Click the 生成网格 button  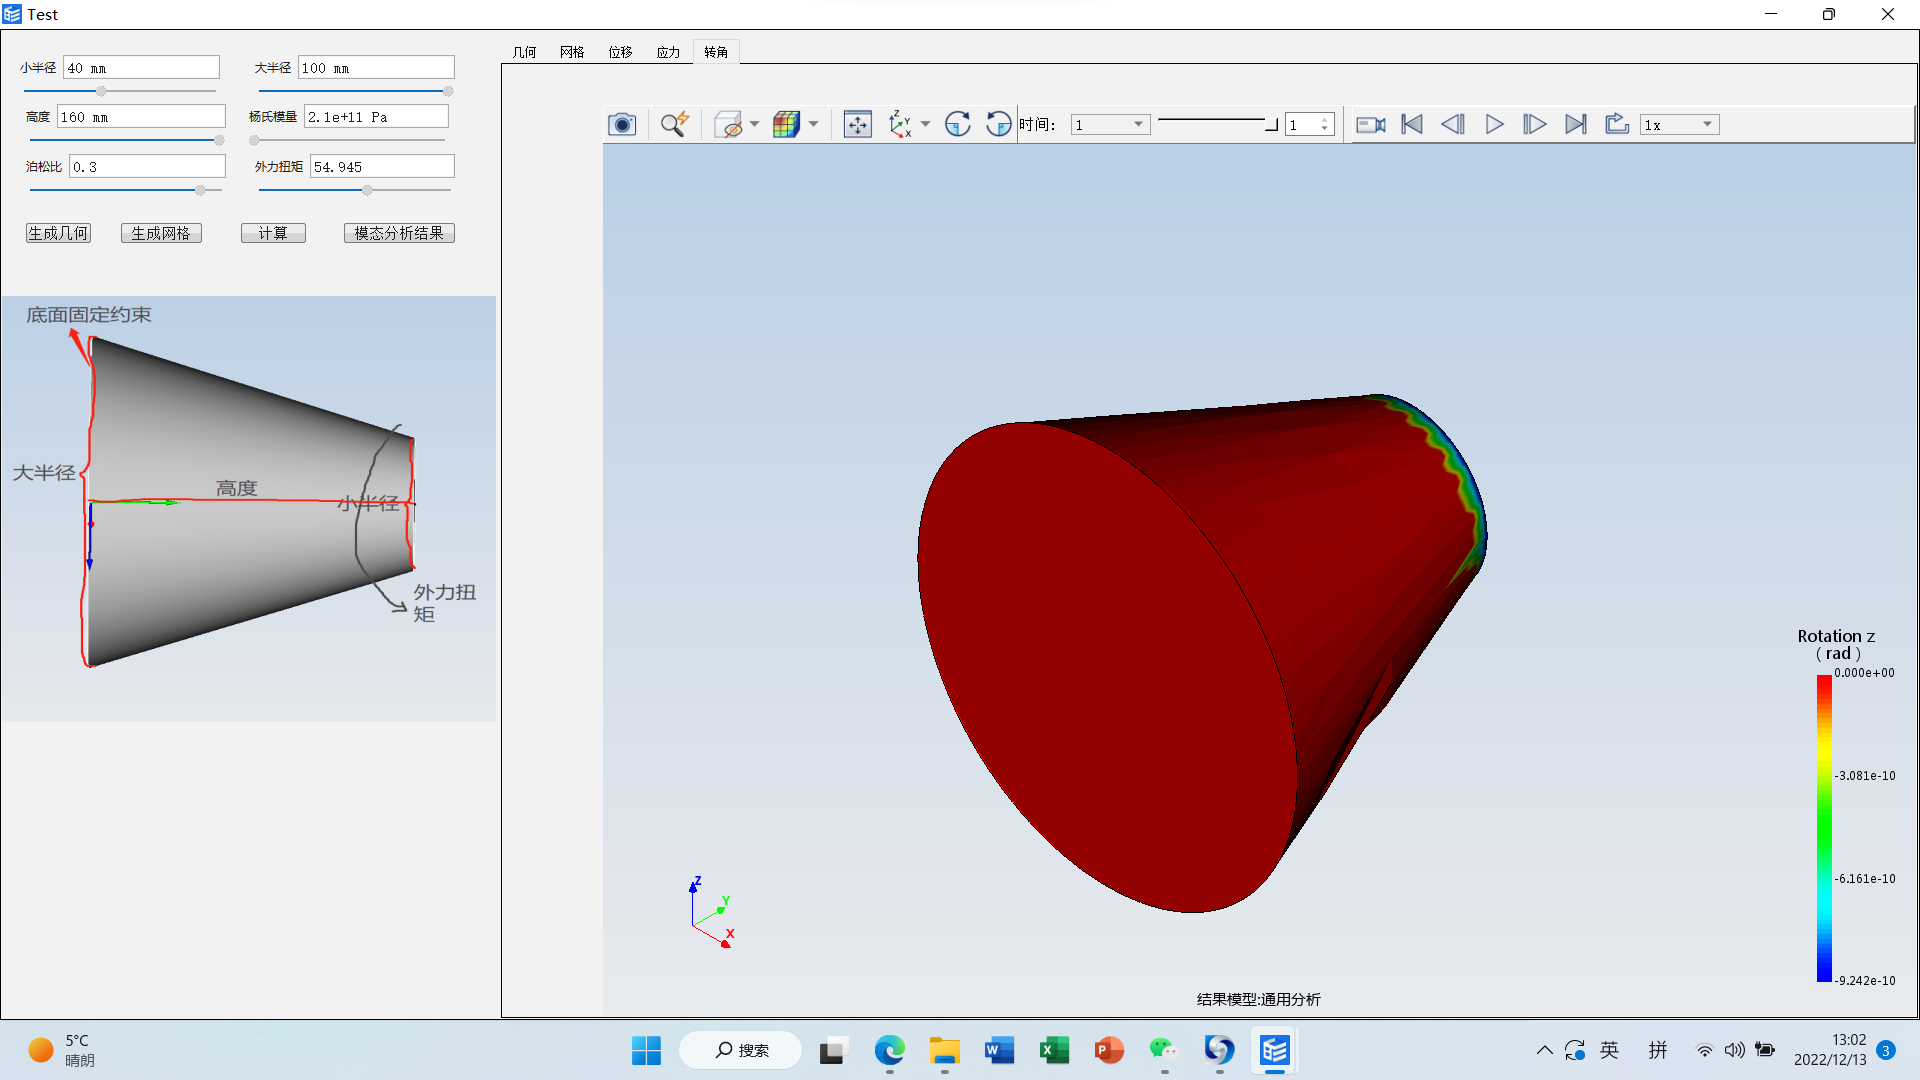click(161, 233)
